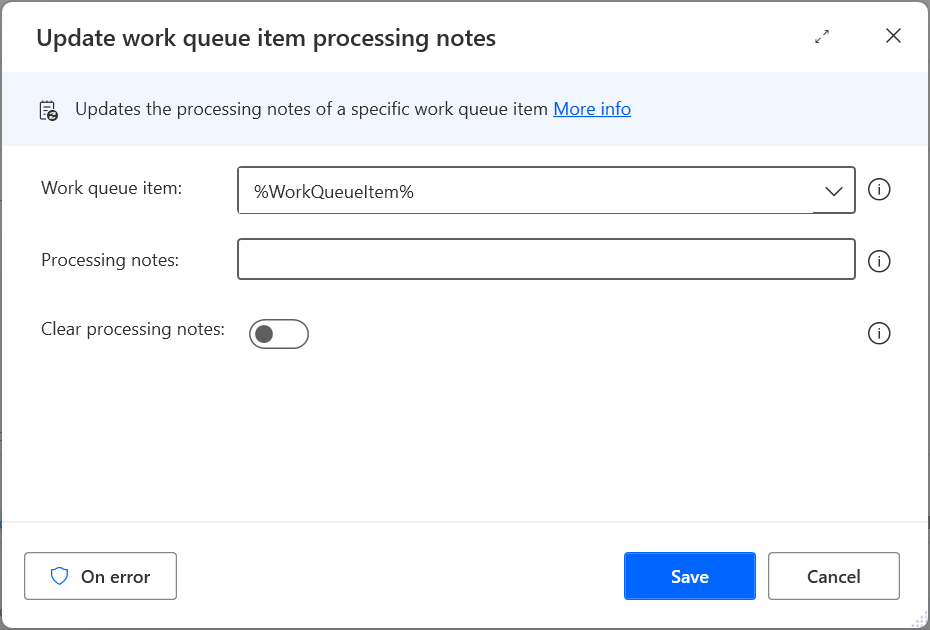This screenshot has width=930, height=630.
Task: Click the resize grip in the dialog corner
Action: click(x=919, y=620)
